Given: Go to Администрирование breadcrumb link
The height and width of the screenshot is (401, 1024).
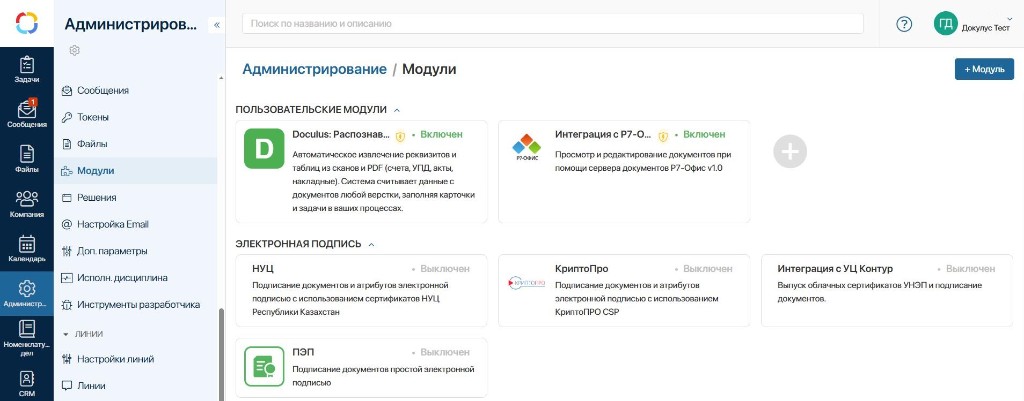Looking at the screenshot, I should pos(314,69).
